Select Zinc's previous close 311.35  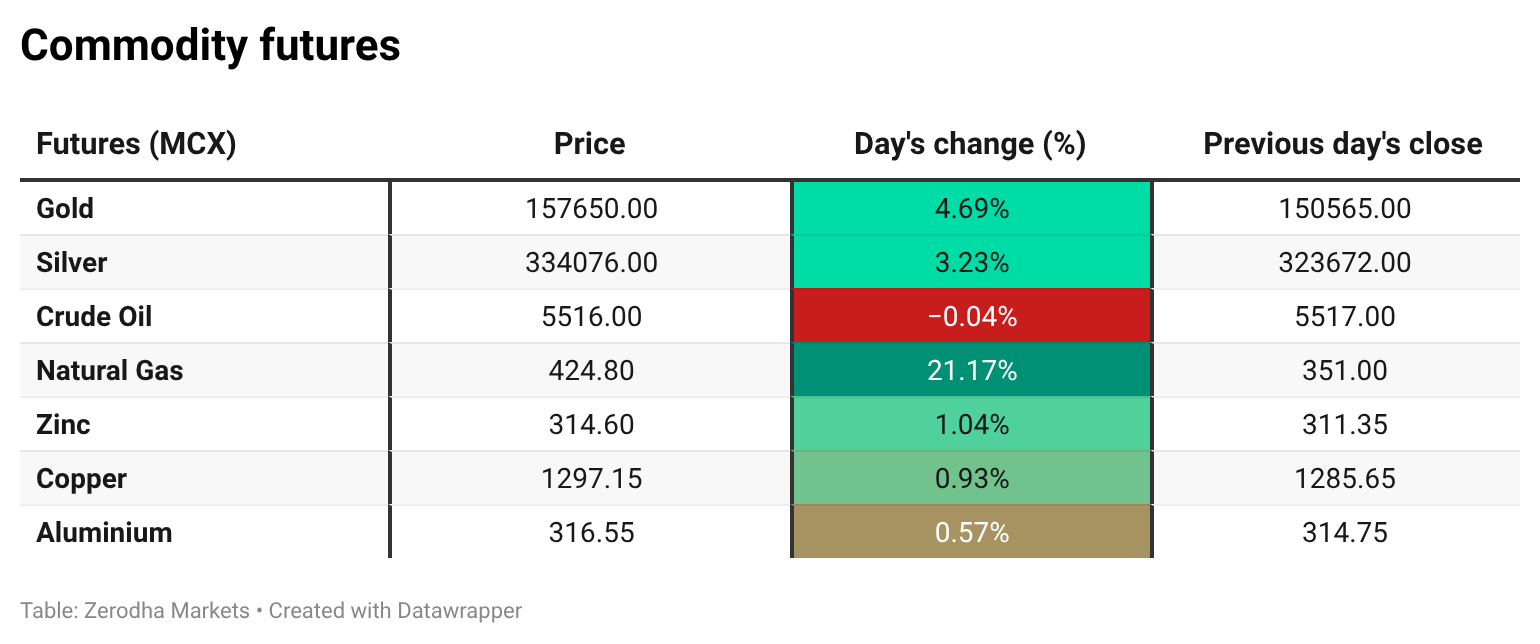coord(1345,425)
